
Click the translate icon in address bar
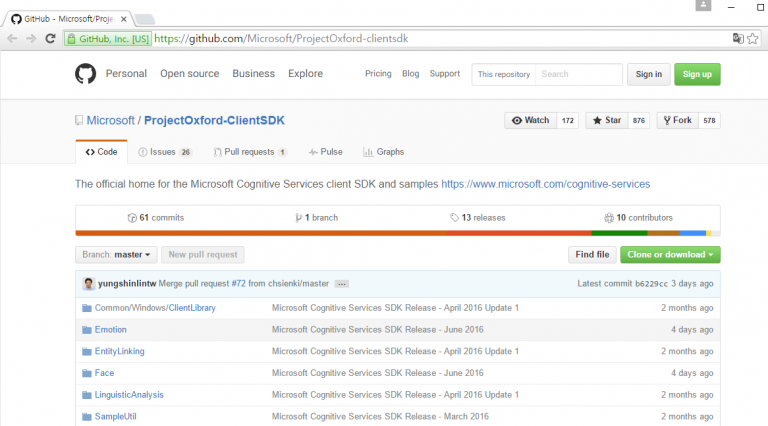pyautogui.click(x=738, y=38)
